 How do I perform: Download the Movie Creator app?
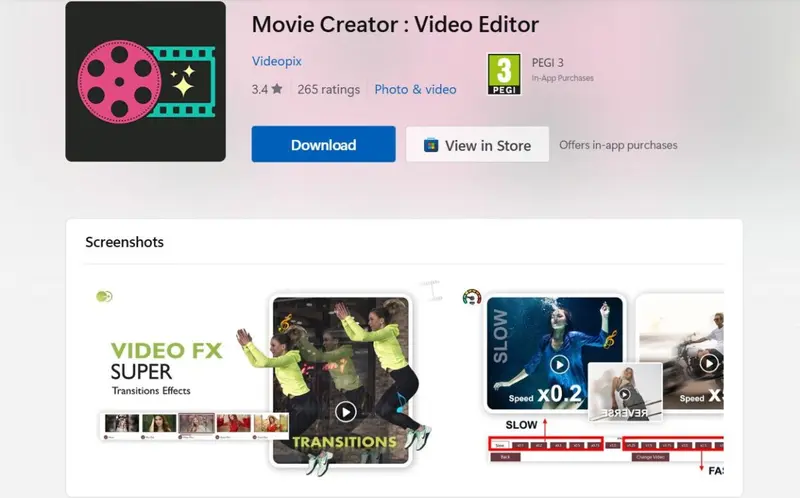point(323,145)
